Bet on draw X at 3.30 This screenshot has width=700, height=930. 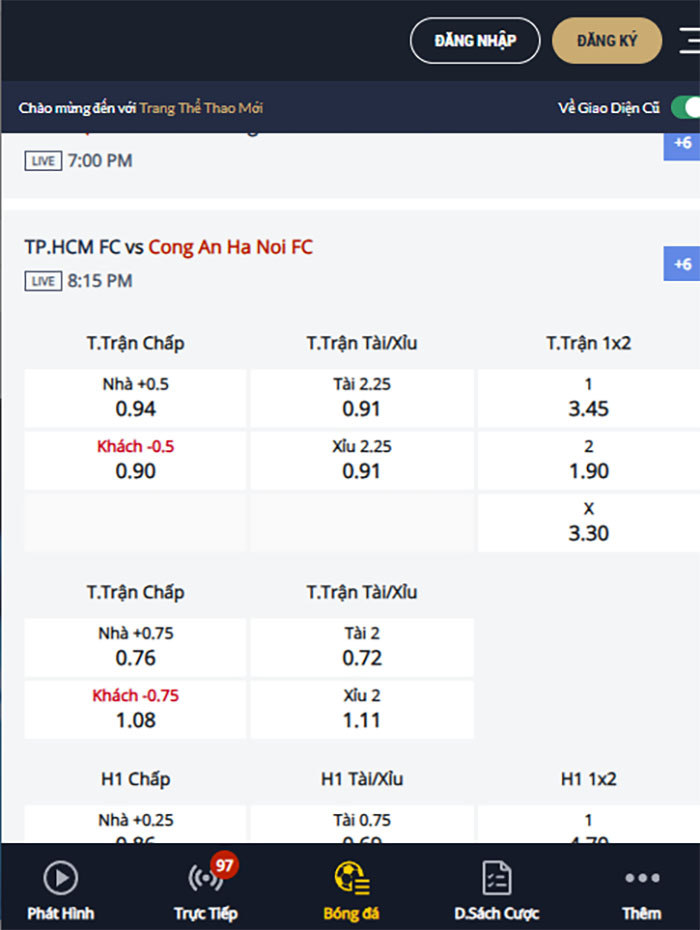(588, 522)
